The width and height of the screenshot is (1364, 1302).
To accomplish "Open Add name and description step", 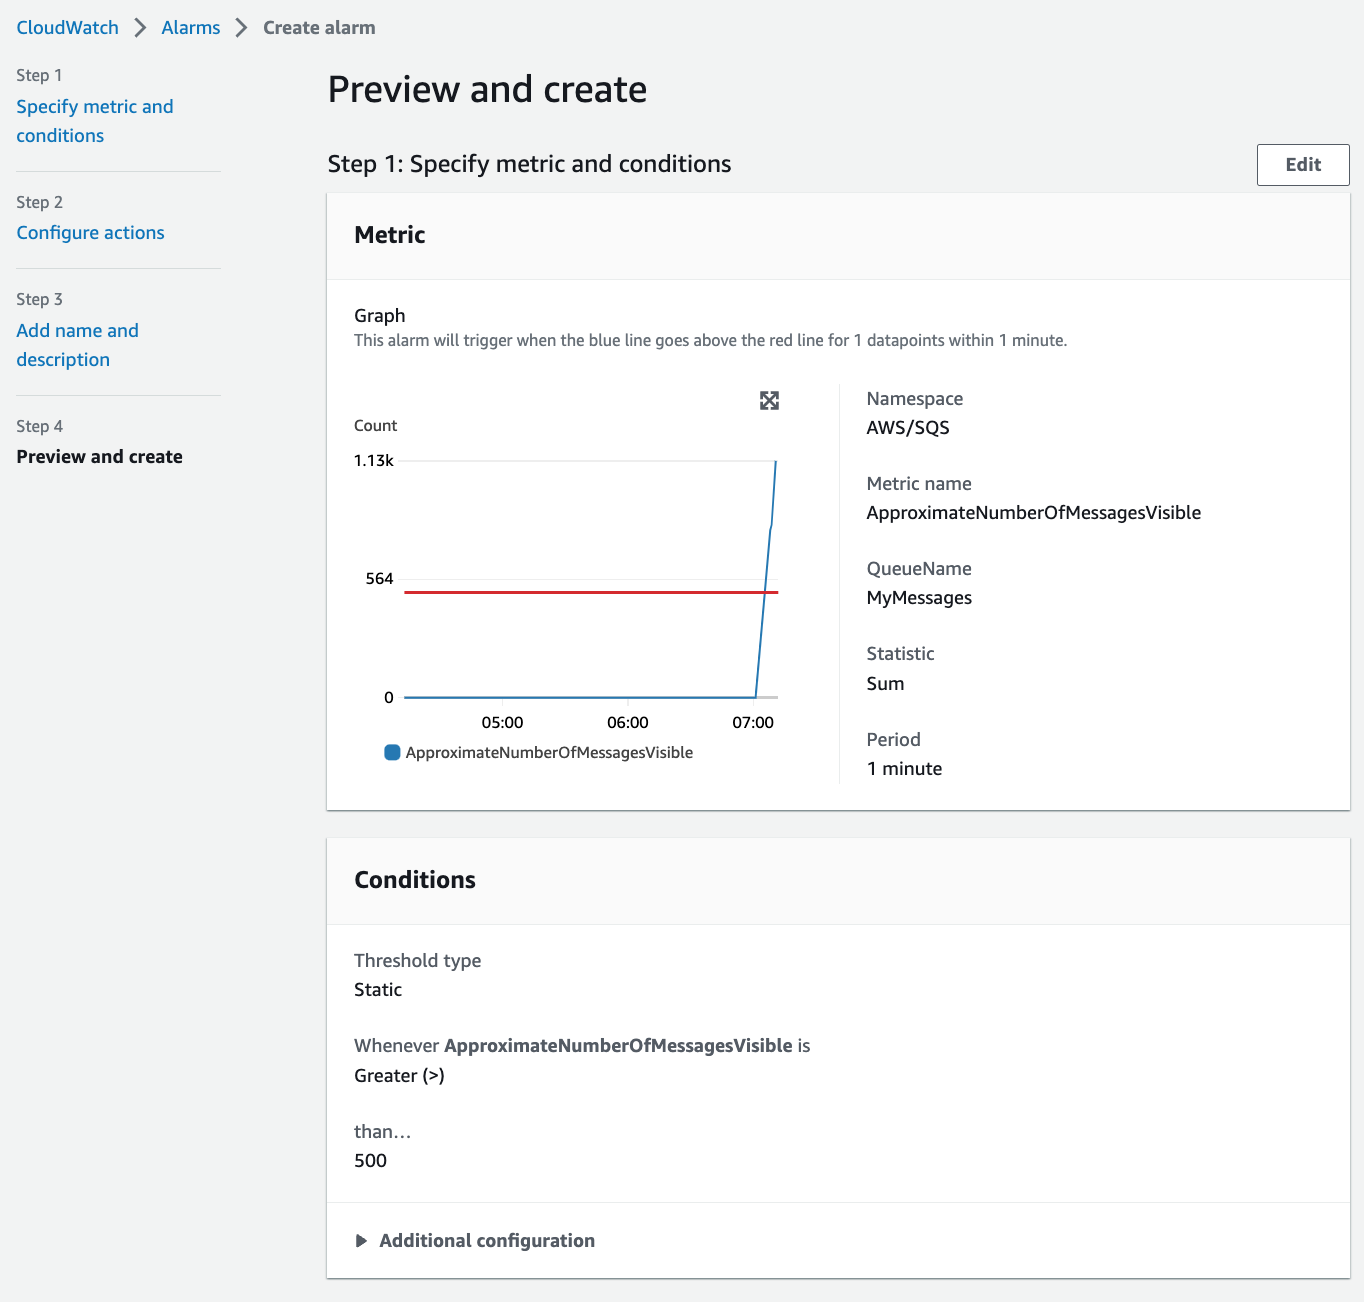I will (77, 345).
